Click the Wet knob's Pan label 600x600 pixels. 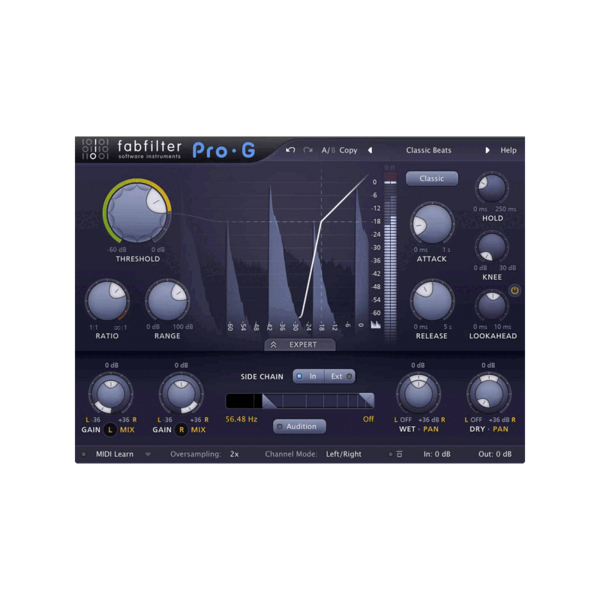tap(431, 429)
